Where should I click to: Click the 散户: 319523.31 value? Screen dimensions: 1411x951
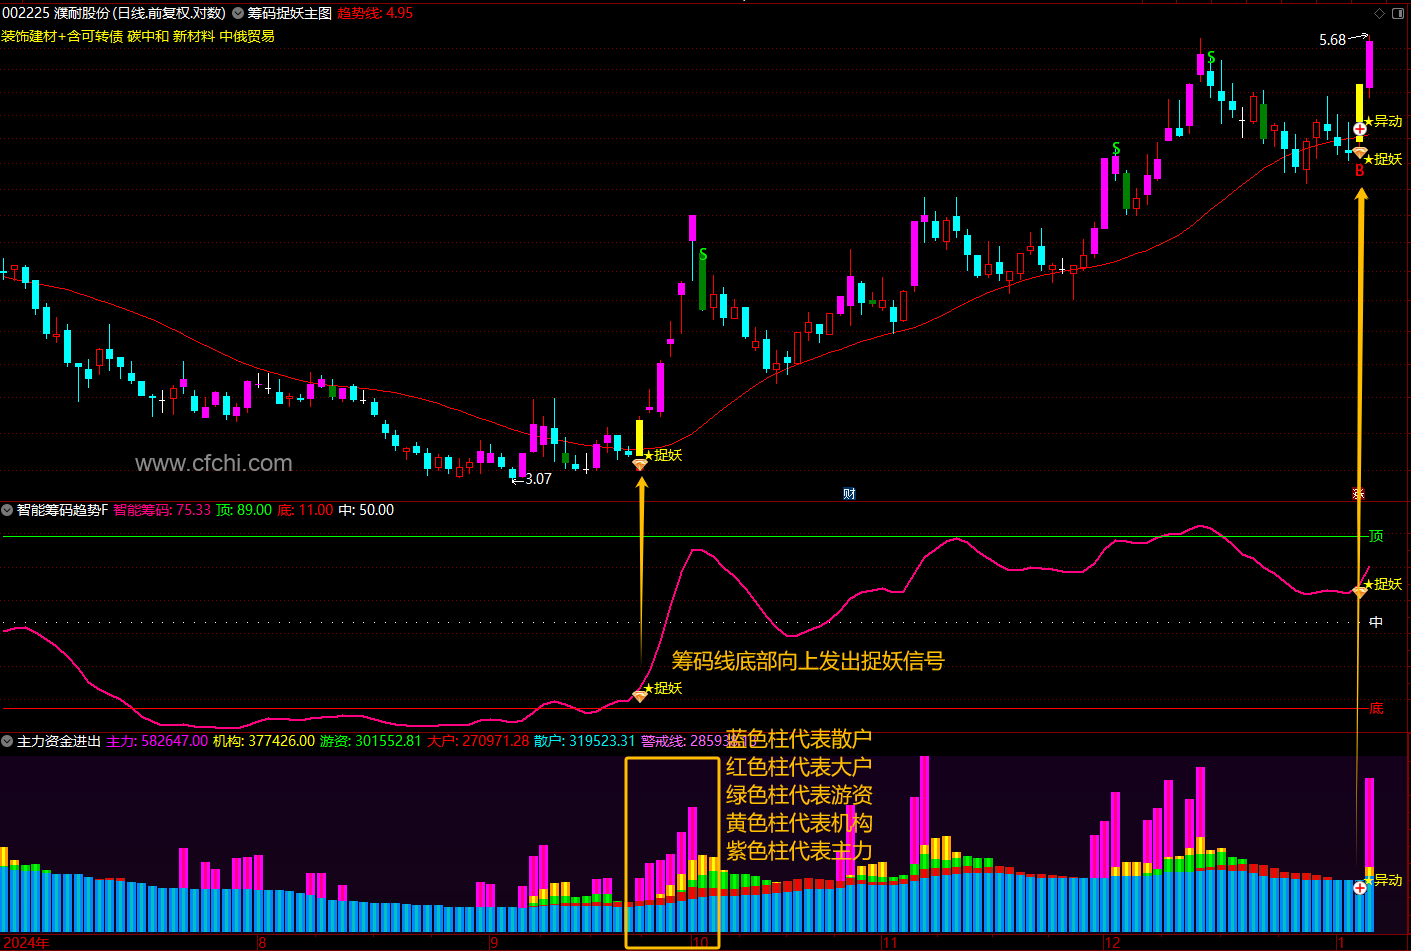pos(585,741)
